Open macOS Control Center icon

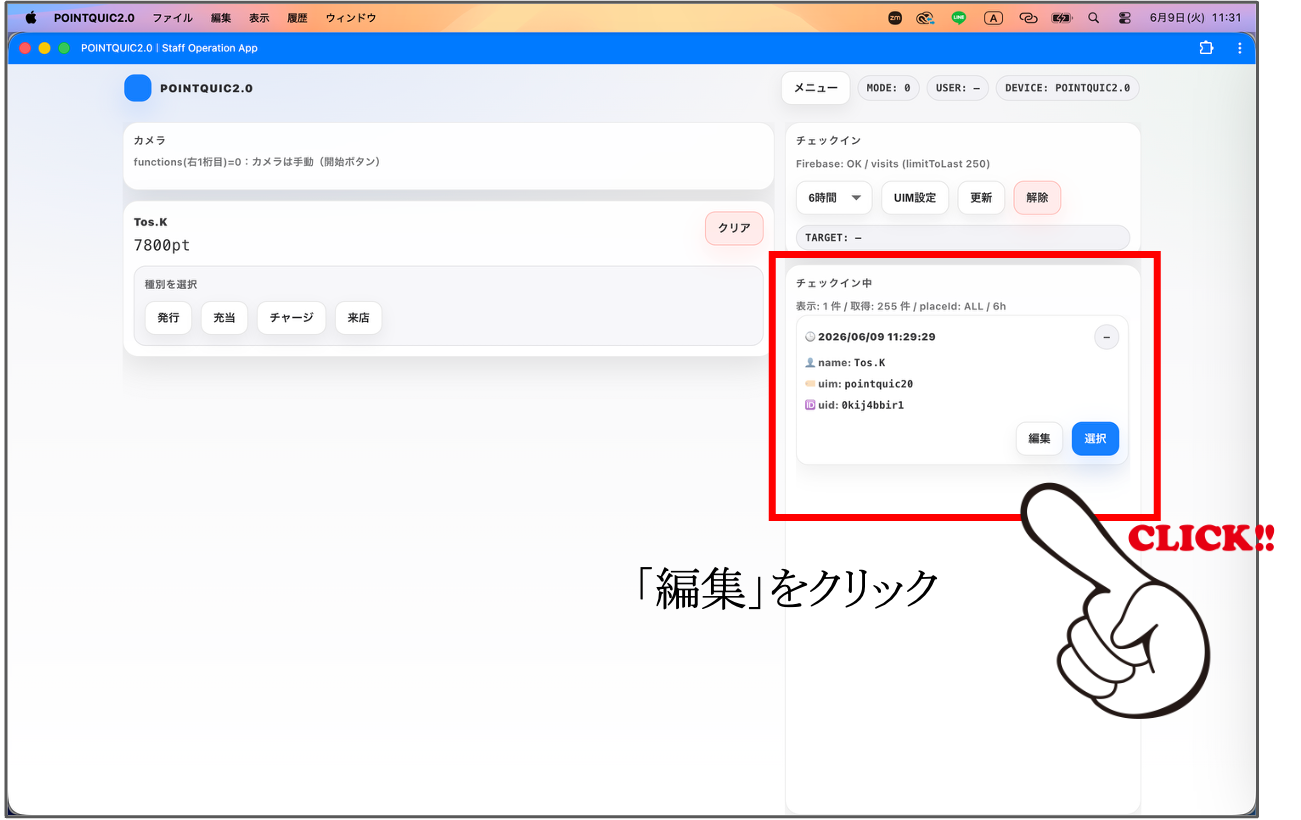(x=1125, y=18)
